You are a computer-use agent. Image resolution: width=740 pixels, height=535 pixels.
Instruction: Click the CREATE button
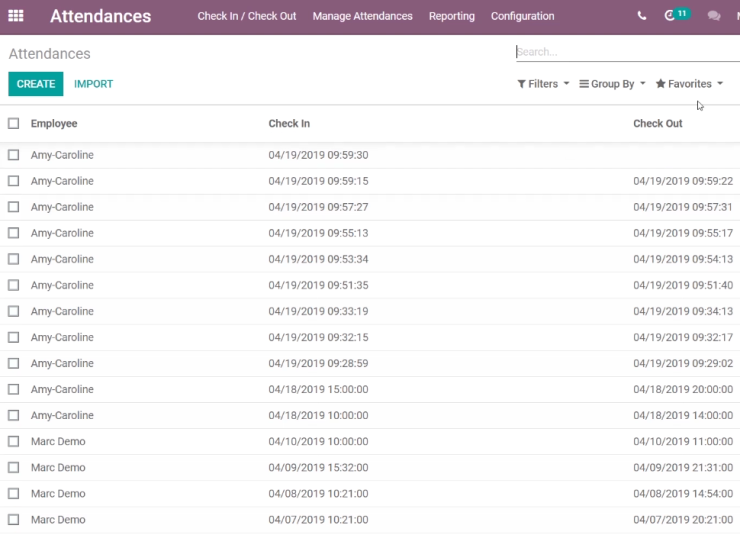(36, 84)
